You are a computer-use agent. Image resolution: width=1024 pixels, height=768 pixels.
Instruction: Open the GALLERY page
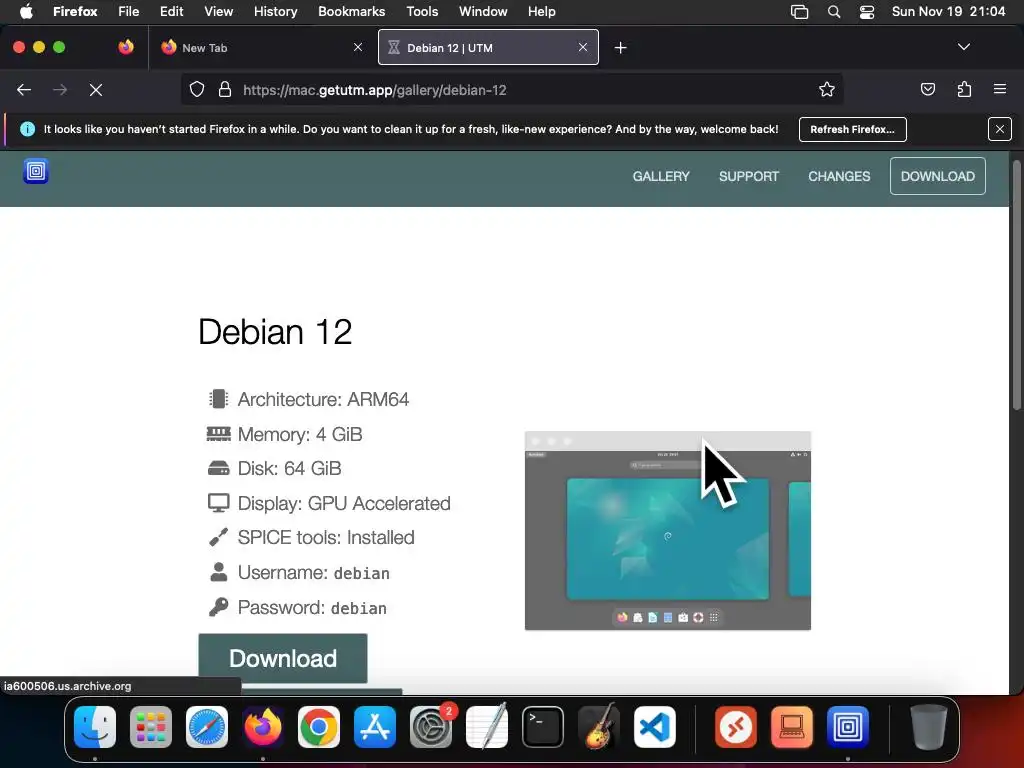click(661, 176)
